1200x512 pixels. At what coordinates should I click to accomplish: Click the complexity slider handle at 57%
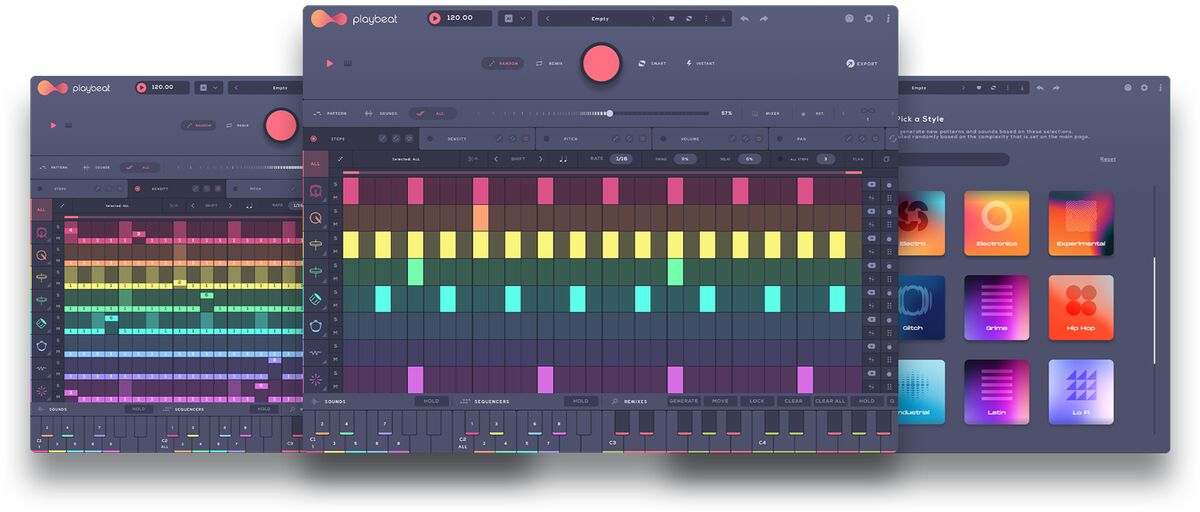coord(610,113)
